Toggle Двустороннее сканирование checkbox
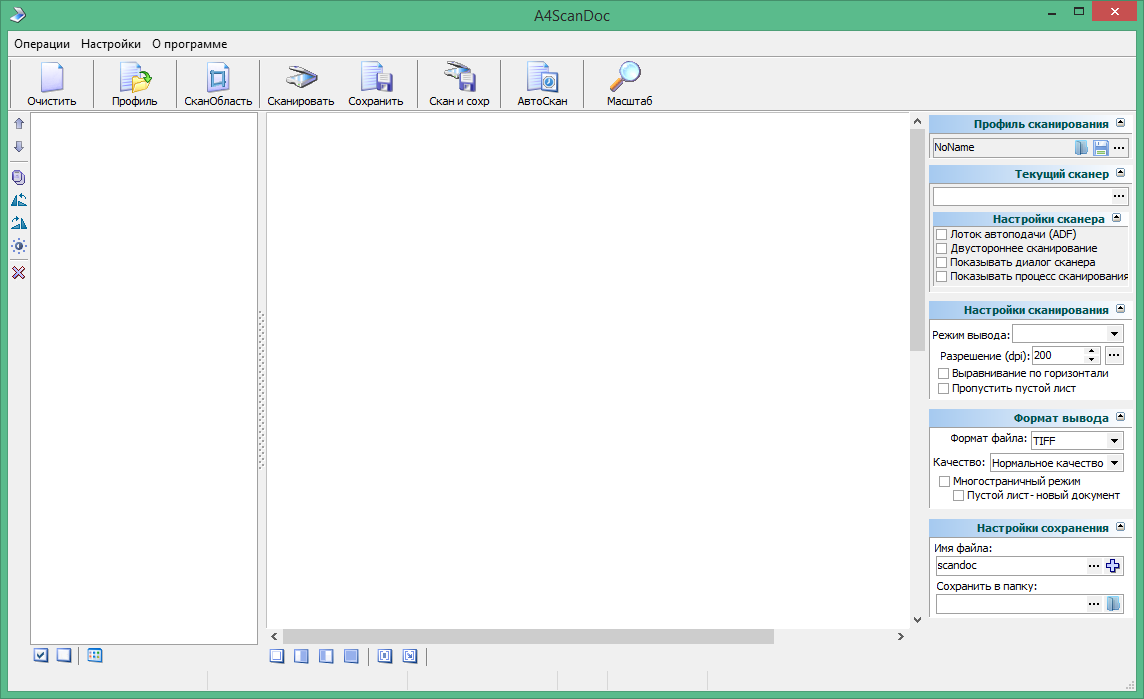This screenshot has height=699, width=1144. (x=941, y=248)
